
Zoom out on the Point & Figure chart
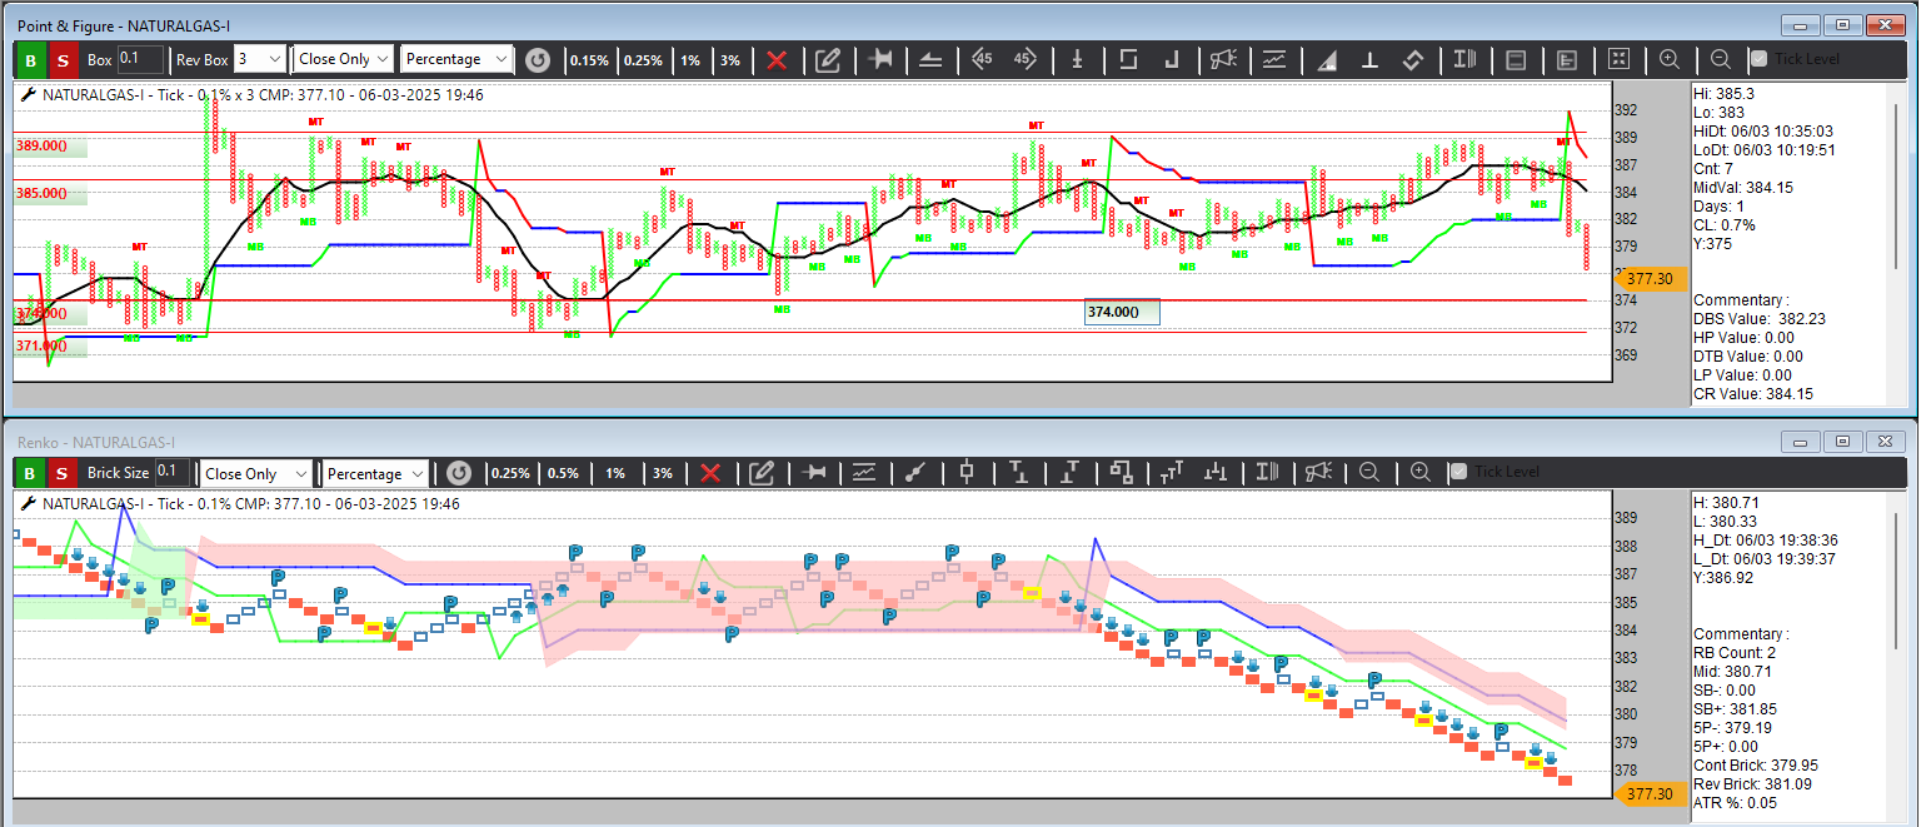(1720, 59)
